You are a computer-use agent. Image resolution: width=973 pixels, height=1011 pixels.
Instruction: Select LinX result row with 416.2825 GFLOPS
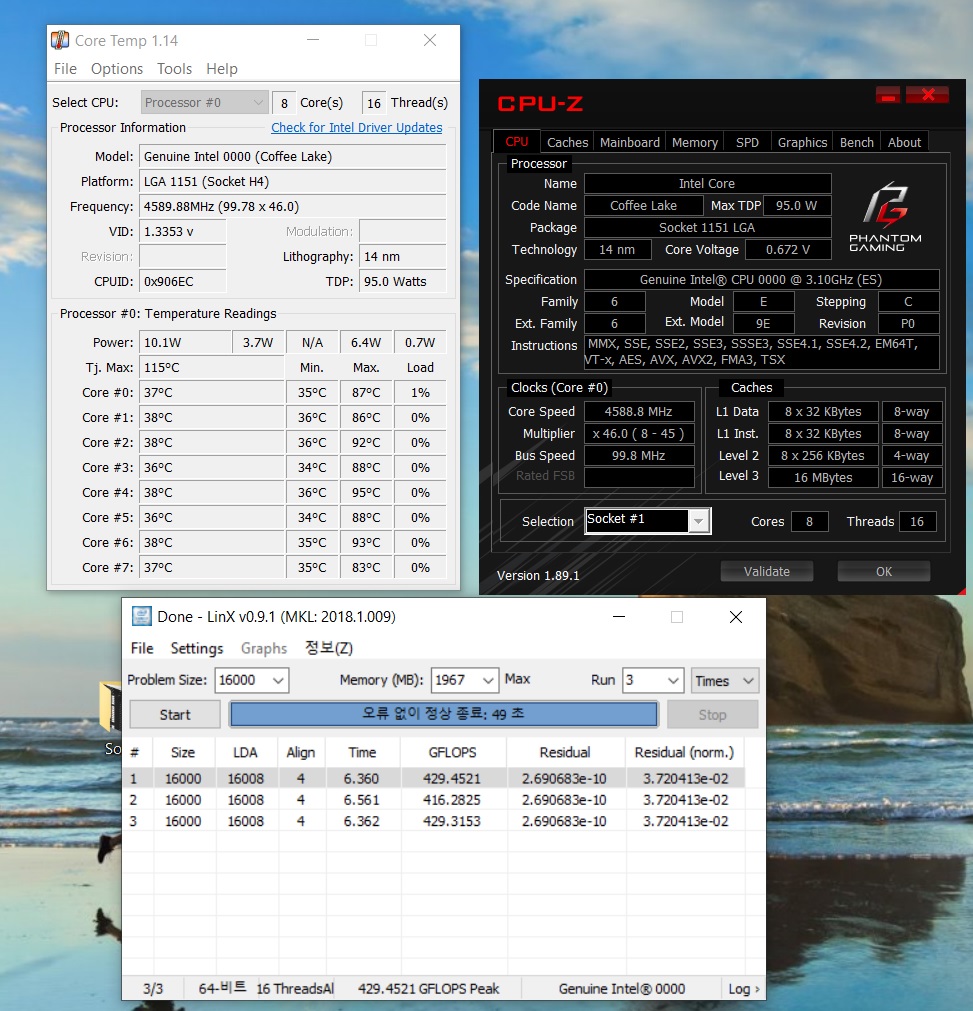coord(433,800)
